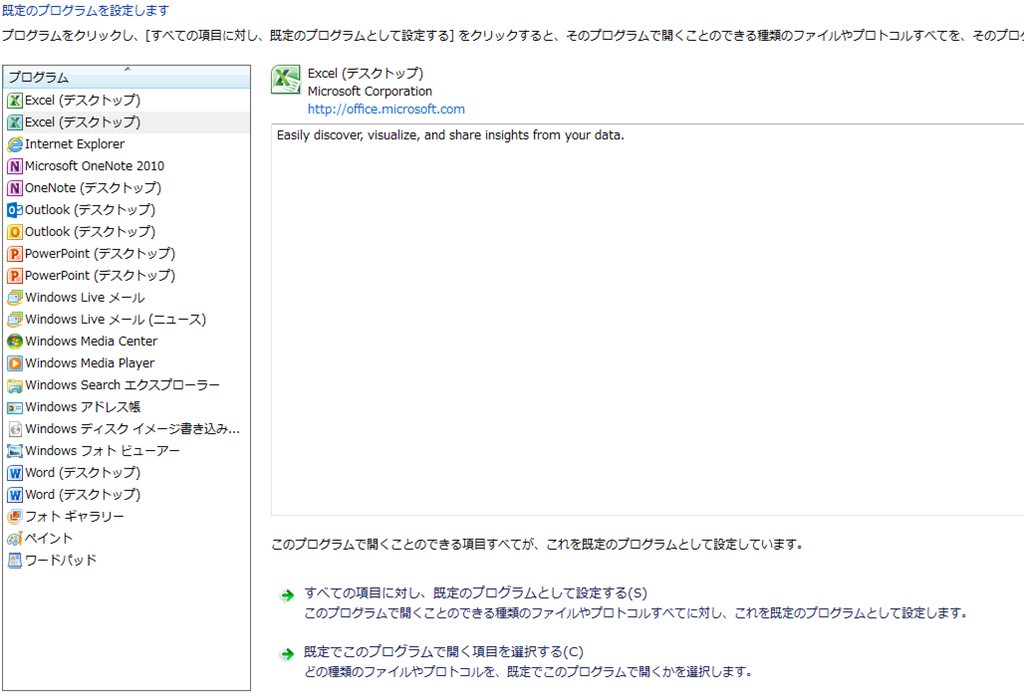Select the highlighted Excel (デスクトップ) row
The height and width of the screenshot is (699, 1024).
tap(127, 122)
